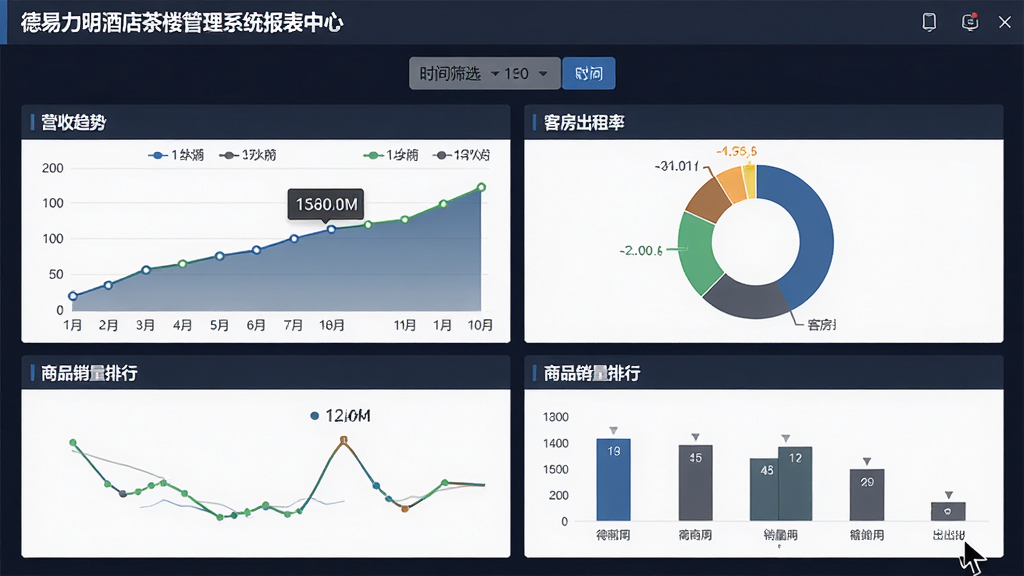The height and width of the screenshot is (576, 1024).
Task: Select the brown donut segment
Action: coord(710,199)
